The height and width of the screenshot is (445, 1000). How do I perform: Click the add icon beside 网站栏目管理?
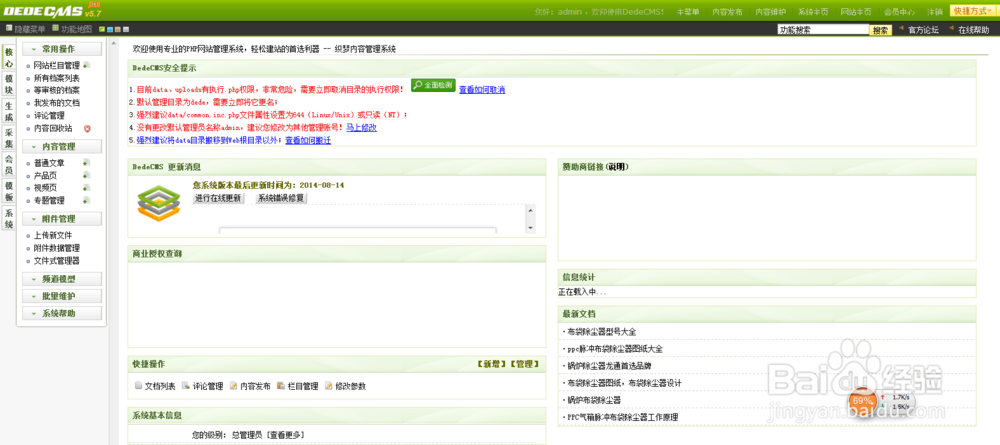click(86, 65)
